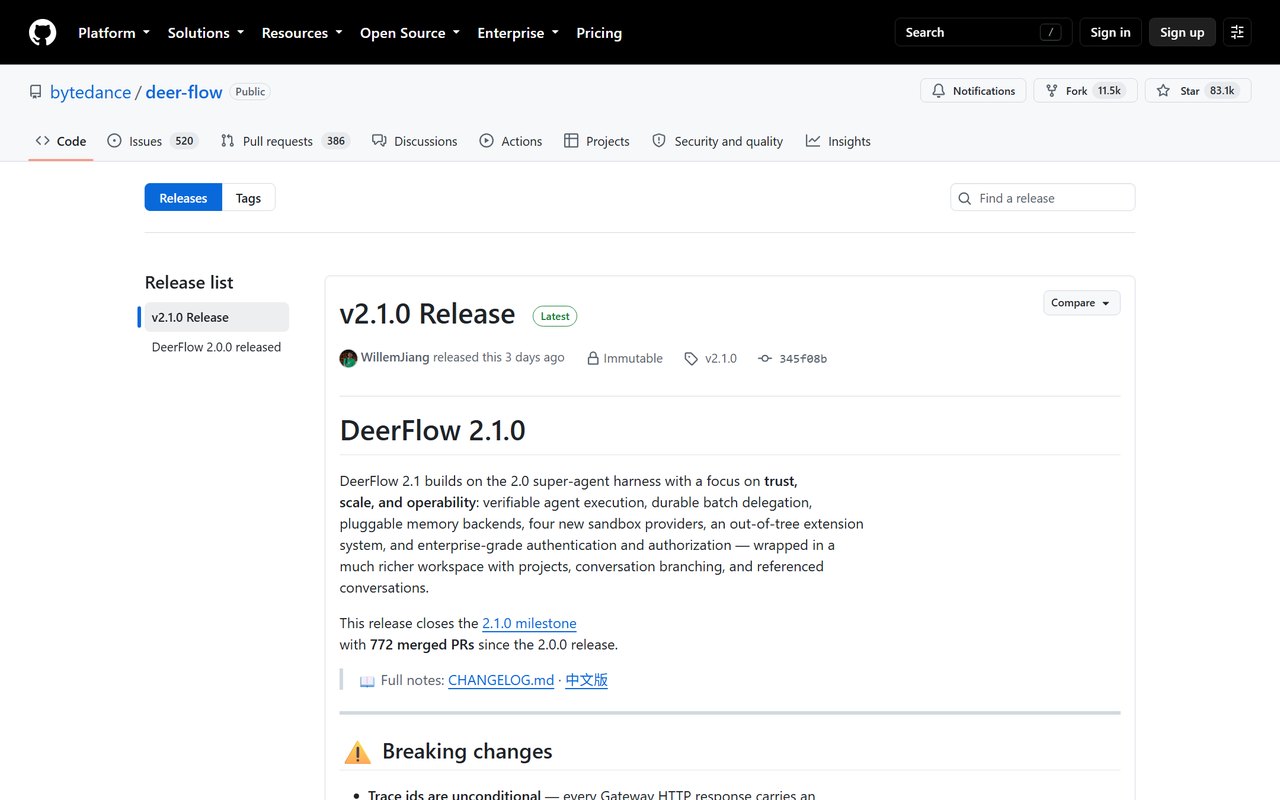Click the Latest badge
1280x800 pixels.
[x=555, y=316]
